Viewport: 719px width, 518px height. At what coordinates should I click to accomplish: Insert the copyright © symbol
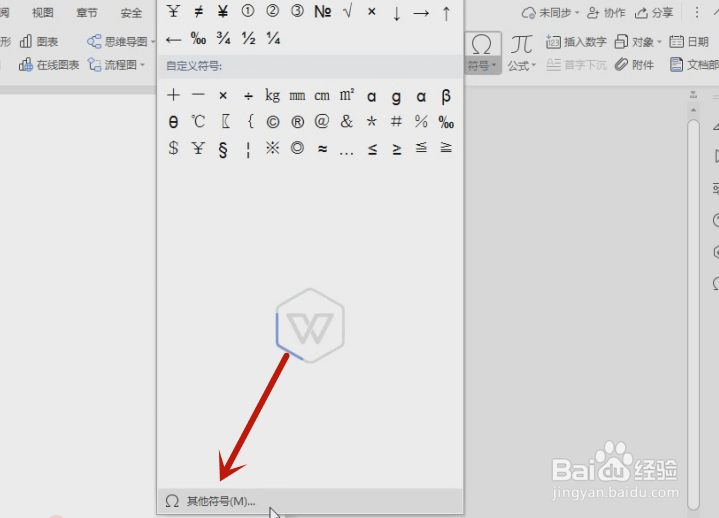tap(273, 122)
